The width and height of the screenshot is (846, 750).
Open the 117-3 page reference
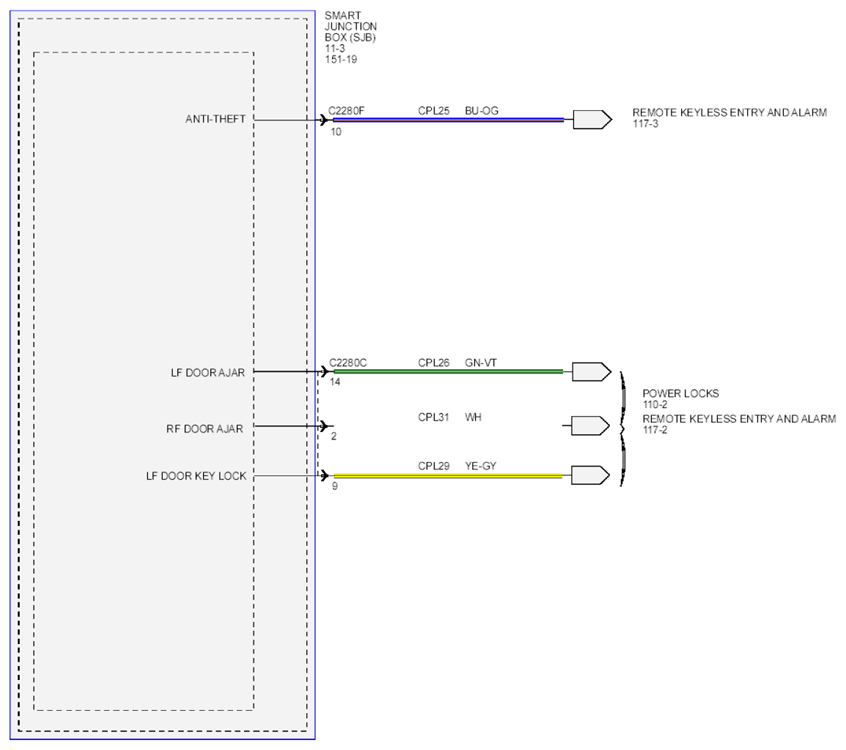click(x=645, y=124)
